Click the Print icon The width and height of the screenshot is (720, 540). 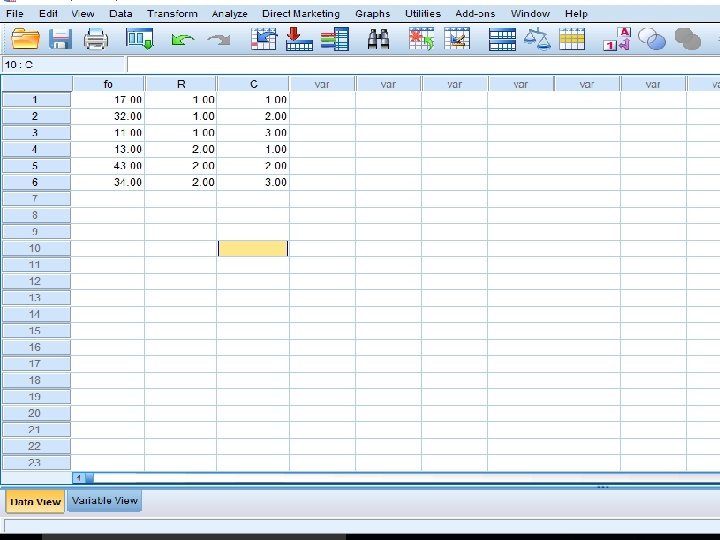pyautogui.click(x=96, y=39)
